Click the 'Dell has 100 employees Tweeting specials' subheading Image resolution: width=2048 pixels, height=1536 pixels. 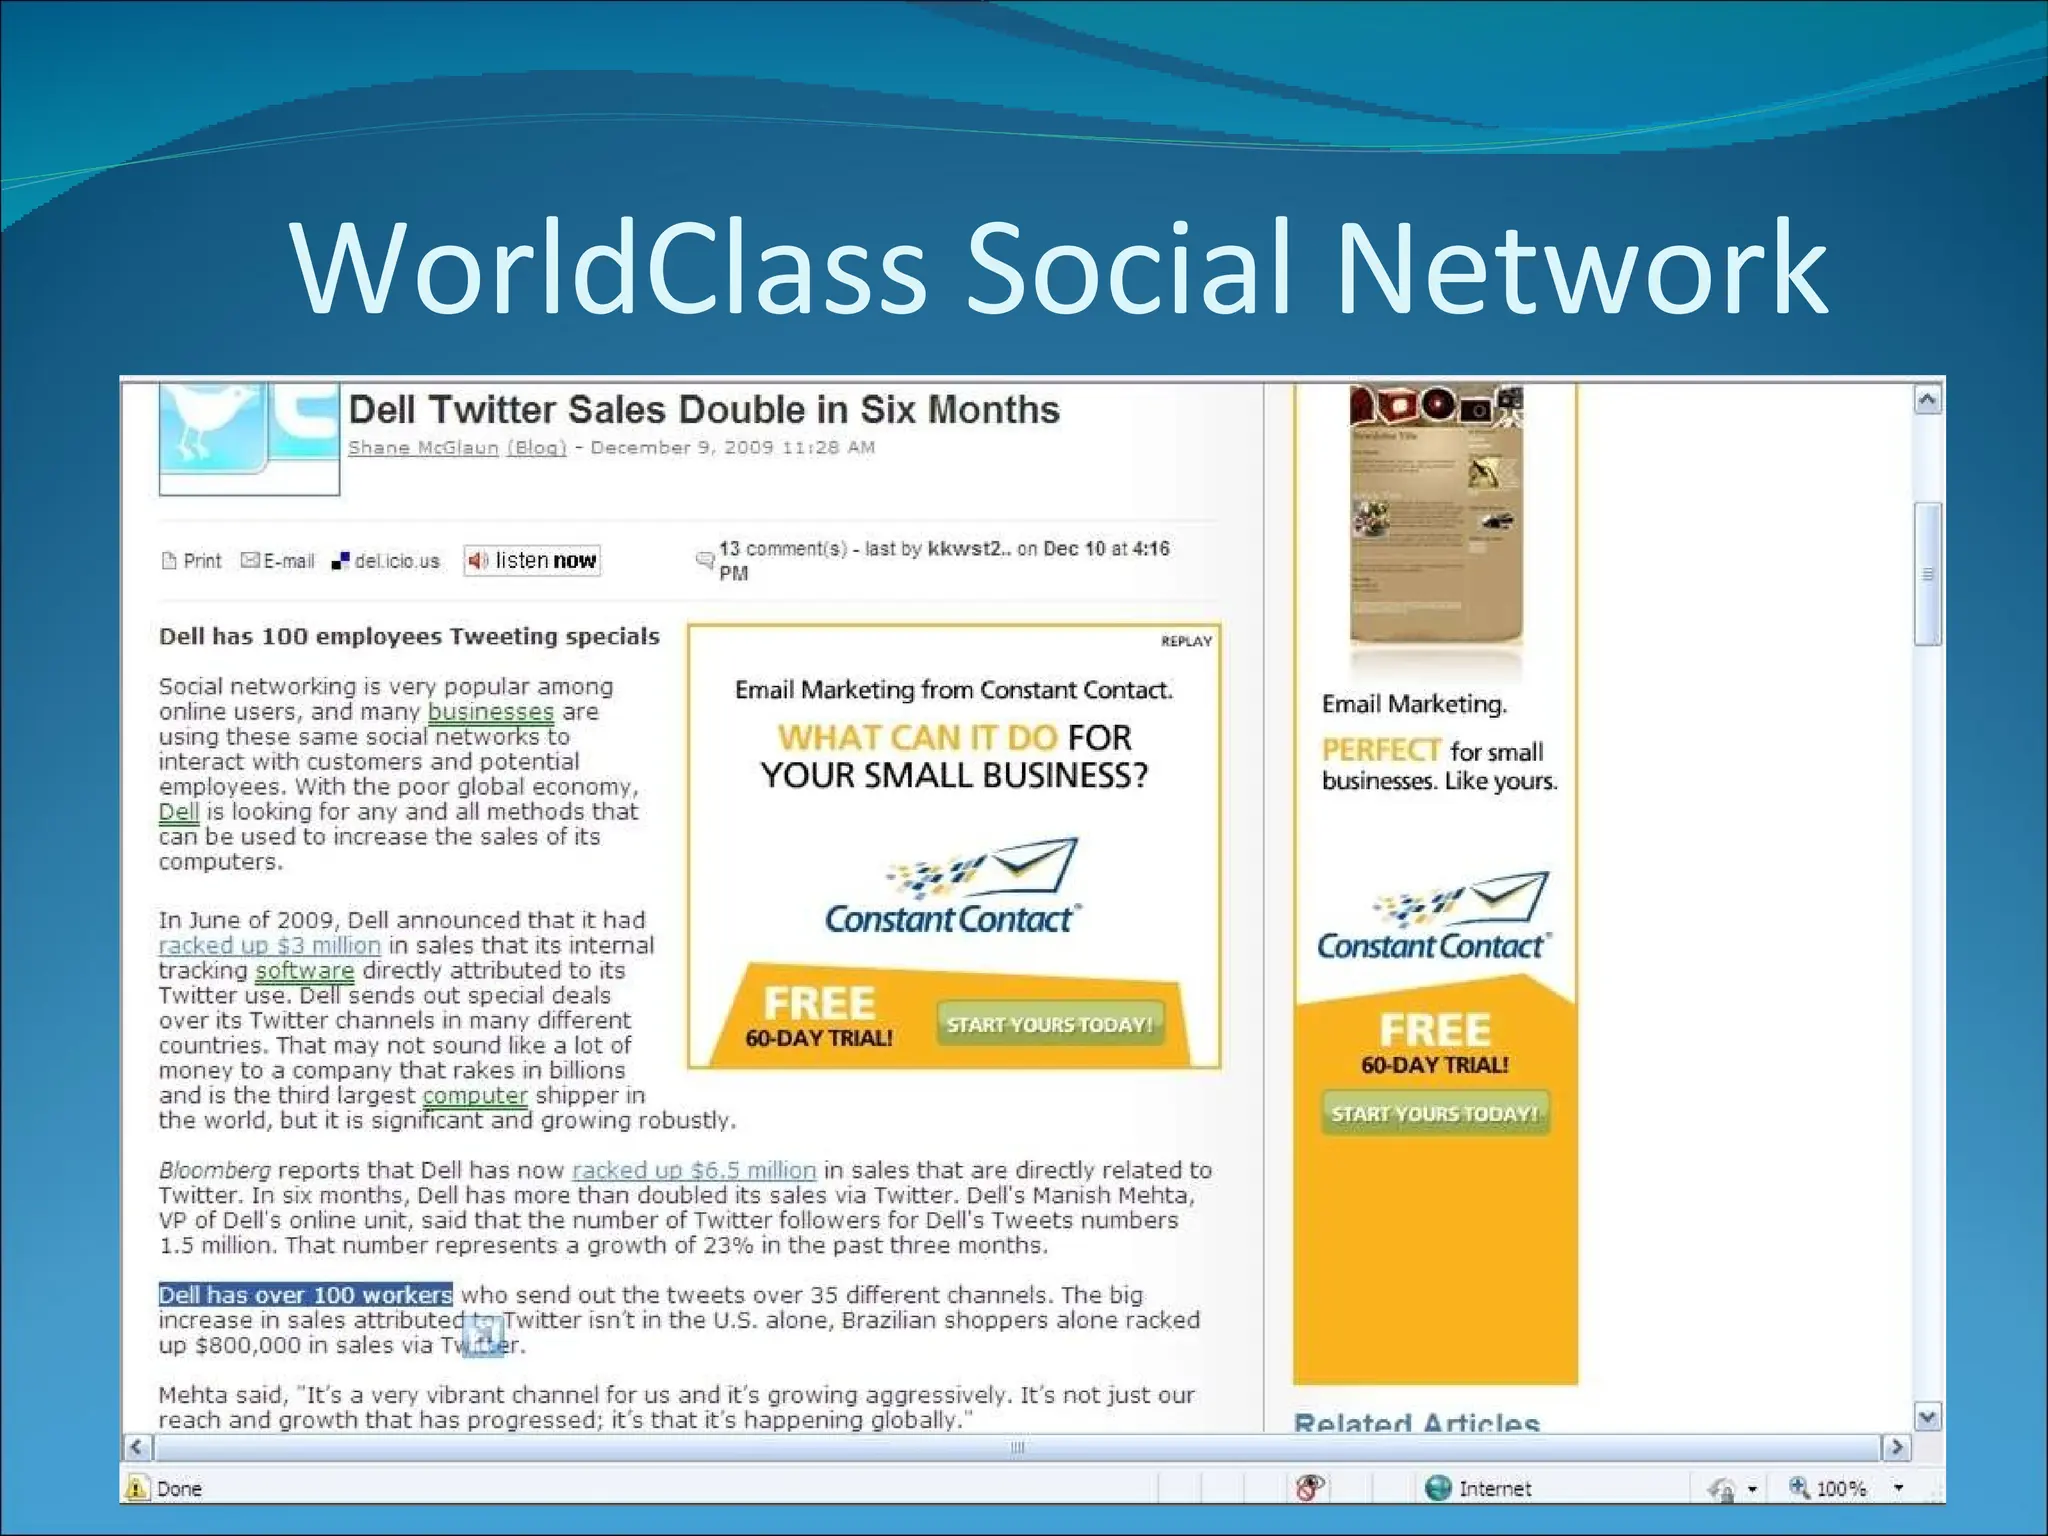click(x=409, y=637)
